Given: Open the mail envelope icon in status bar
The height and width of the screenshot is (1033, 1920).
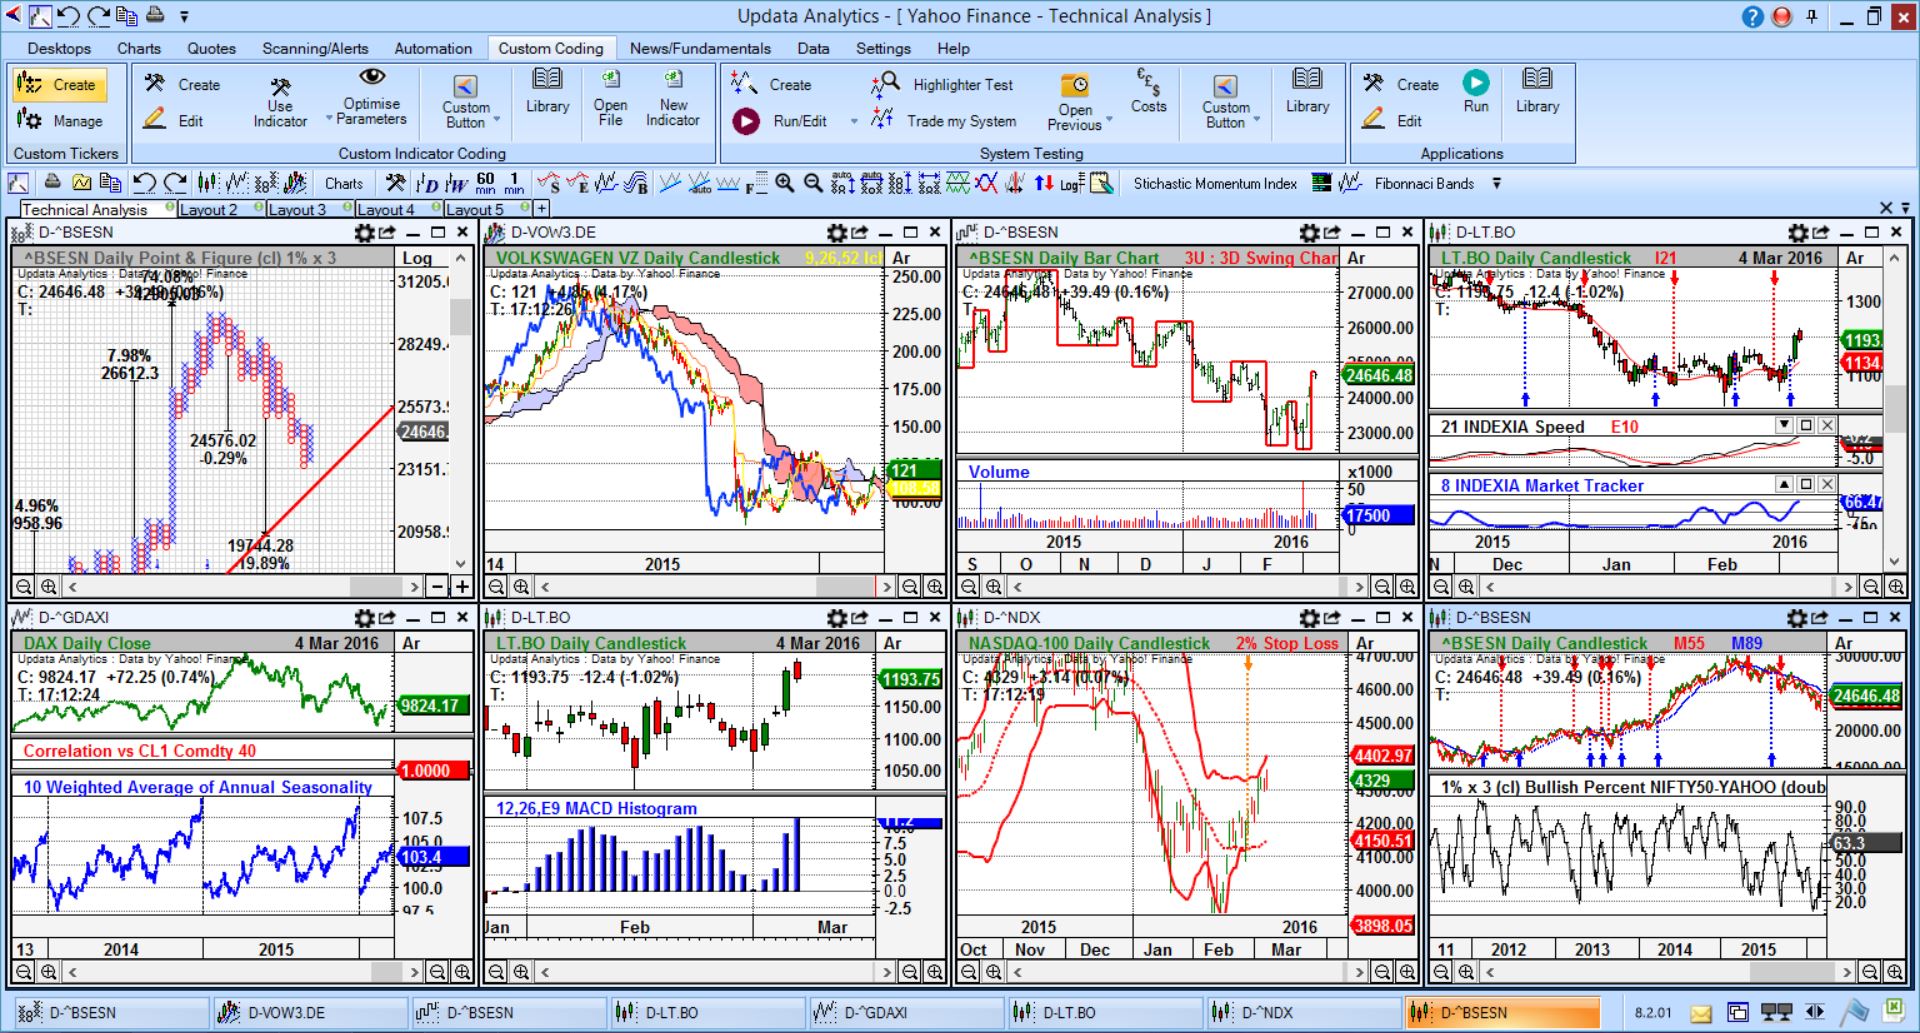Looking at the screenshot, I should click(1701, 1013).
